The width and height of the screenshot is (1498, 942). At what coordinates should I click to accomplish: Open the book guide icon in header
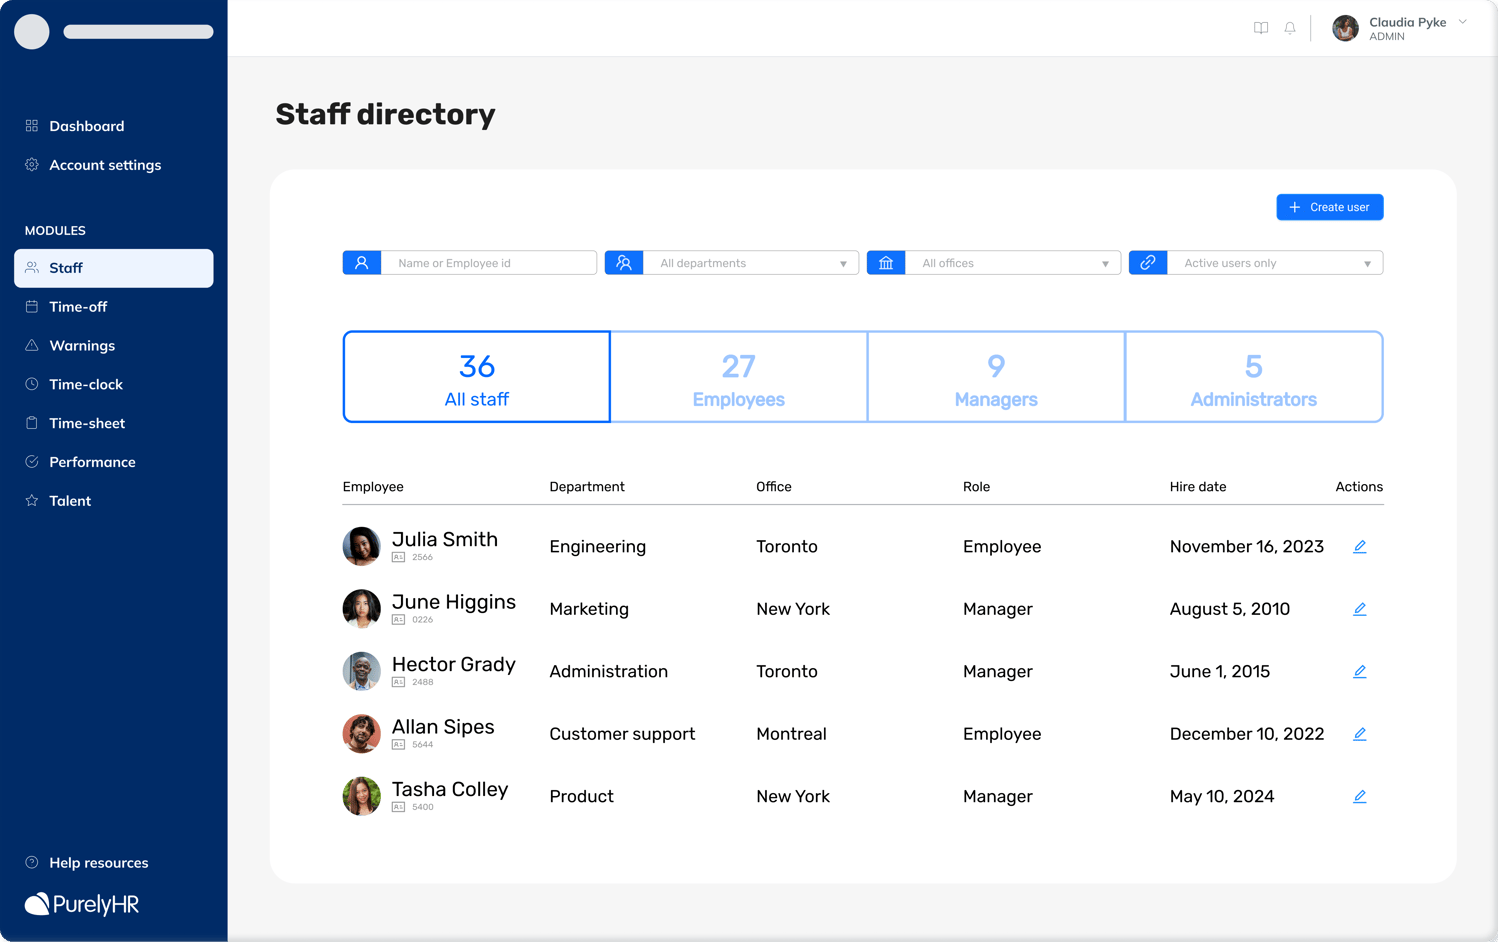(x=1261, y=28)
